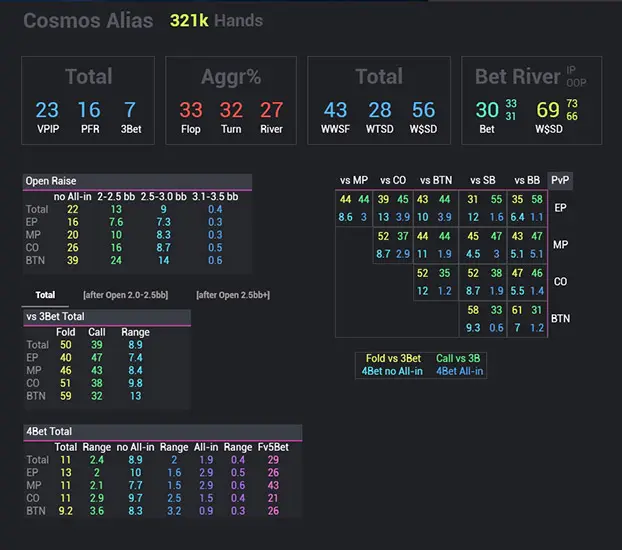Click the Flop aggression value 33
This screenshot has width=622, height=550.
(x=191, y=110)
